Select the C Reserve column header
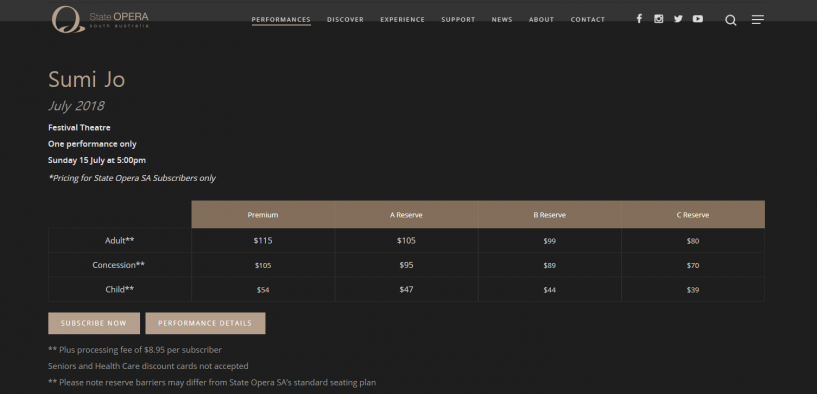817x394 pixels. click(x=693, y=214)
